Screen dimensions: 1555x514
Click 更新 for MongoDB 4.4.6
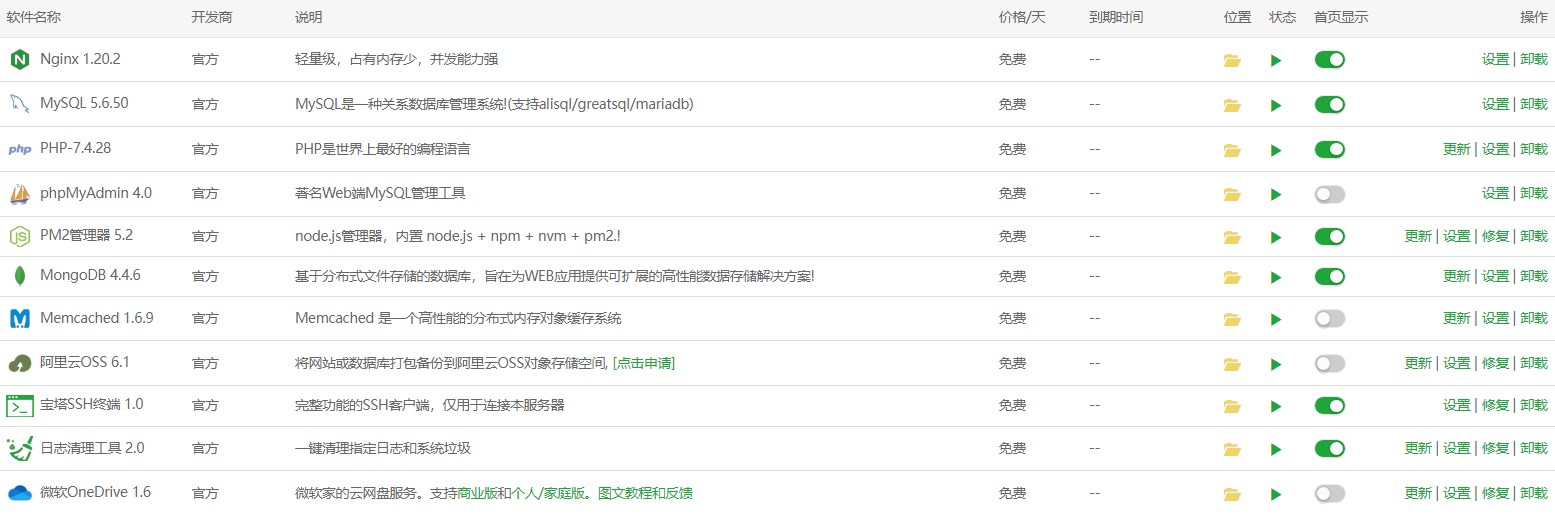(x=1457, y=276)
